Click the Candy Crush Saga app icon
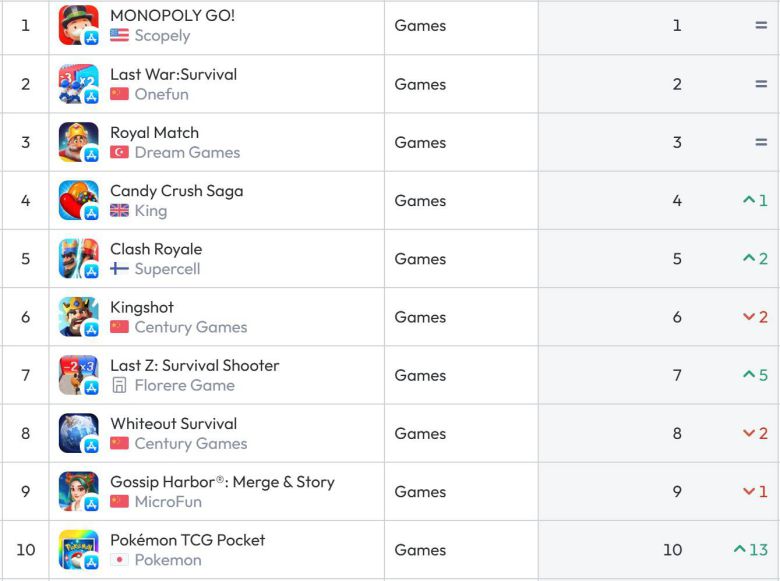This screenshot has height=581, width=780. pyautogui.click(x=78, y=200)
